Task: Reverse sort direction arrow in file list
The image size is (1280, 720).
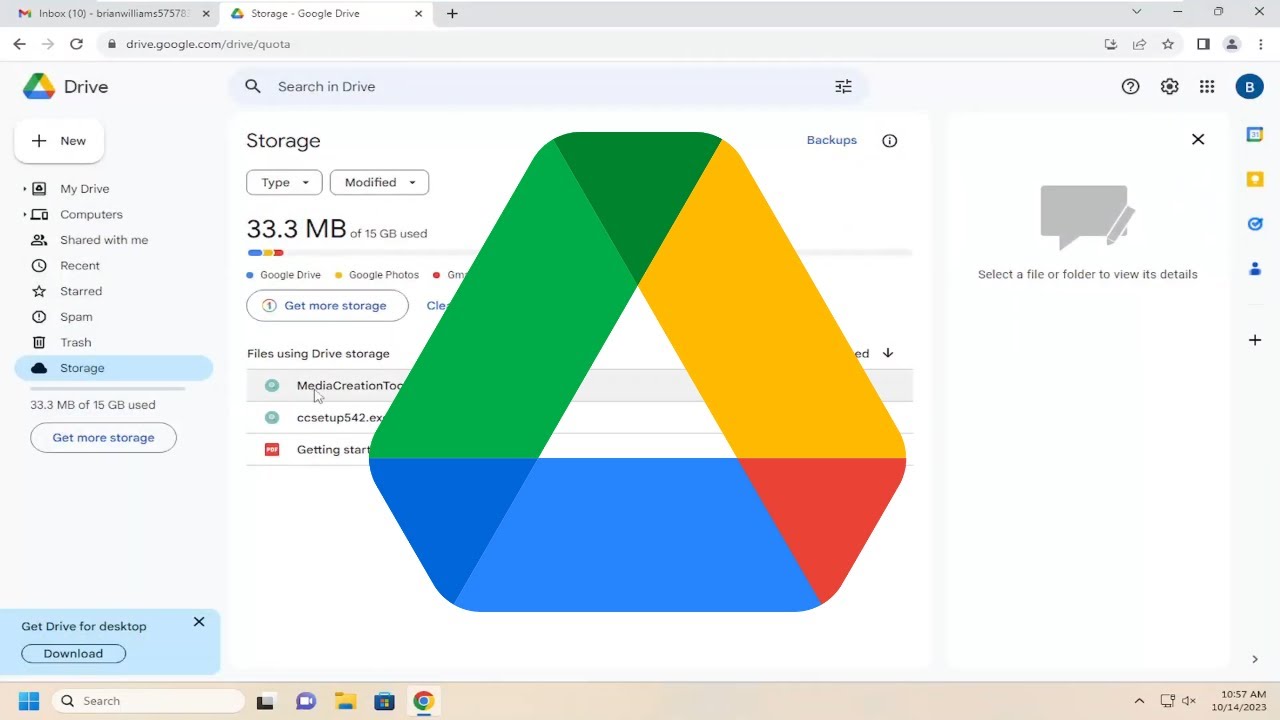Action: [887, 353]
